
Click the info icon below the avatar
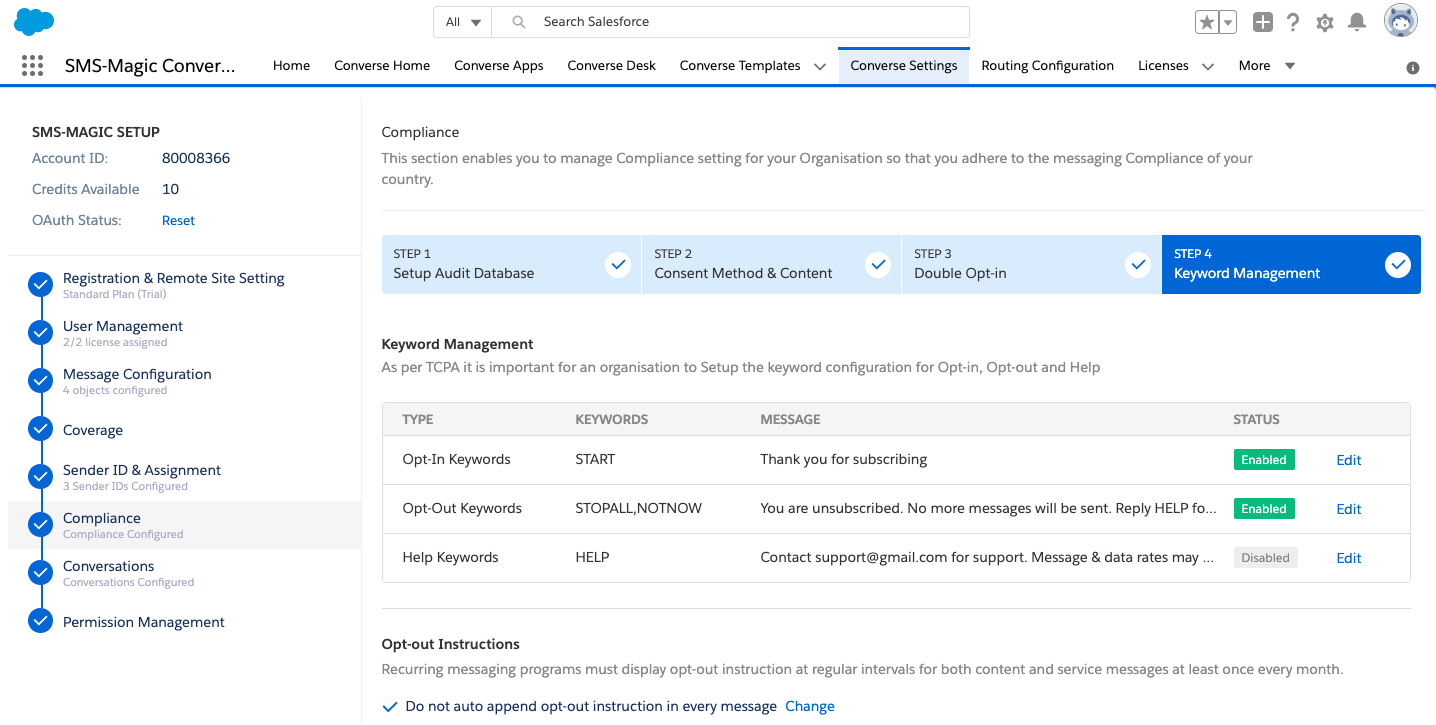pos(1413,68)
